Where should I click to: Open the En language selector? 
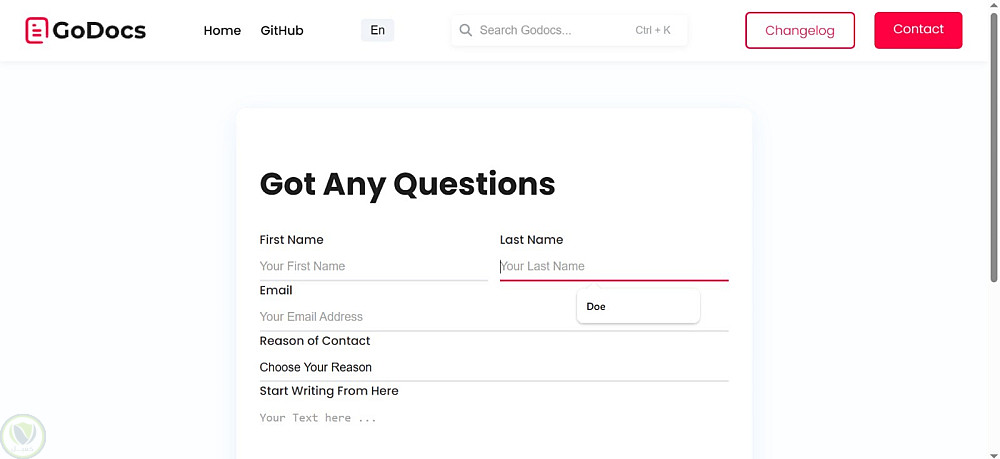tap(377, 30)
